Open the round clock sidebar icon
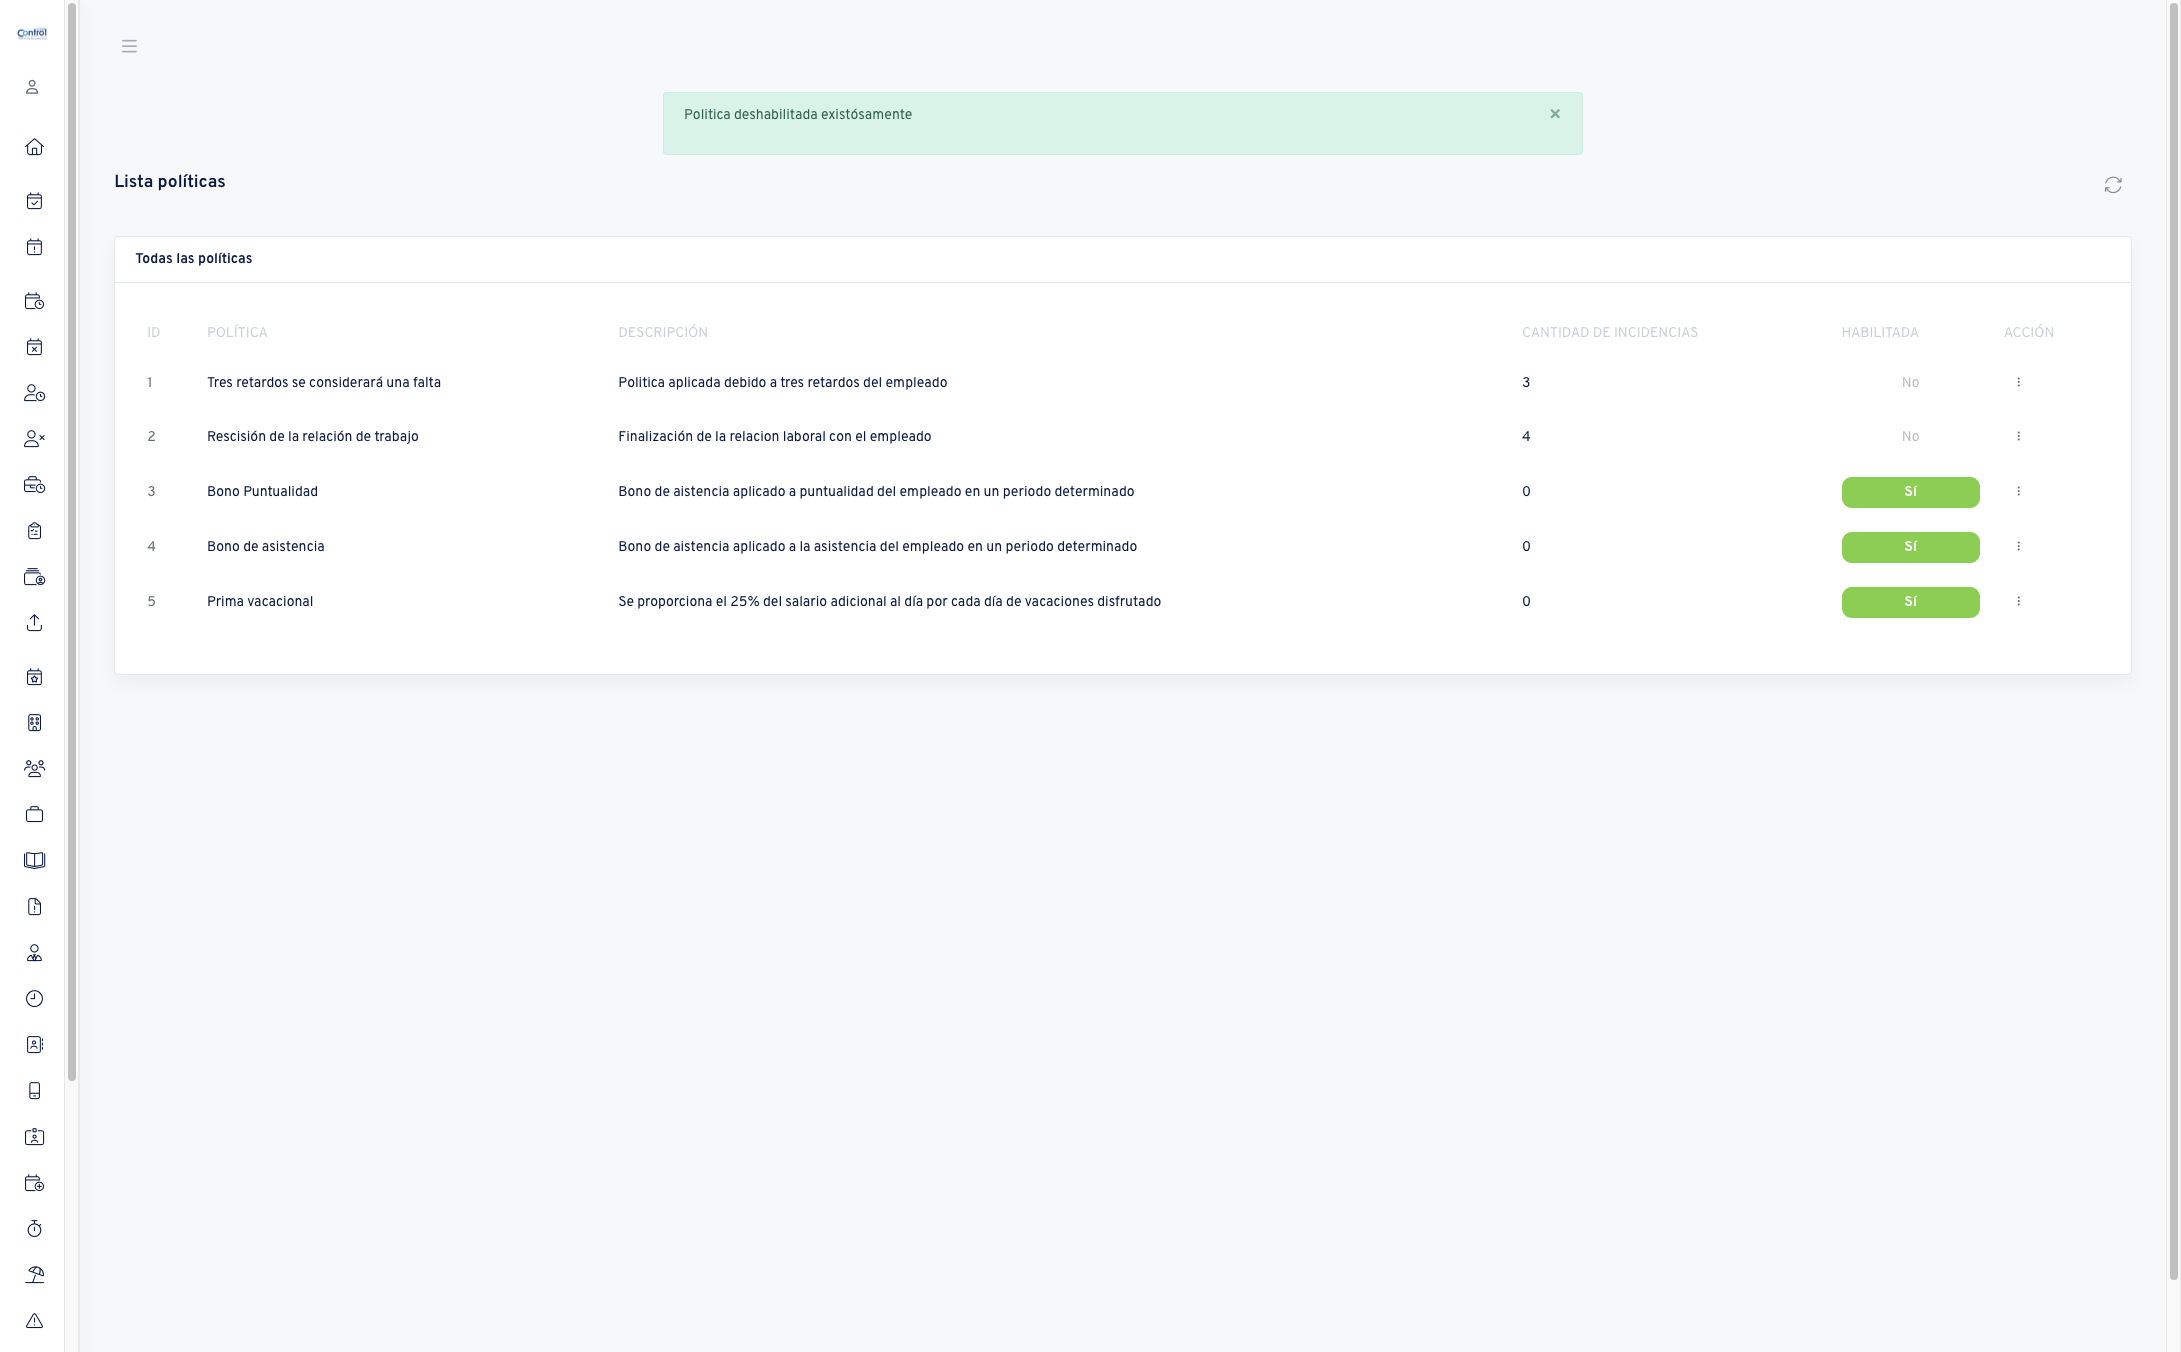This screenshot has width=2181, height=1352. coord(34,999)
